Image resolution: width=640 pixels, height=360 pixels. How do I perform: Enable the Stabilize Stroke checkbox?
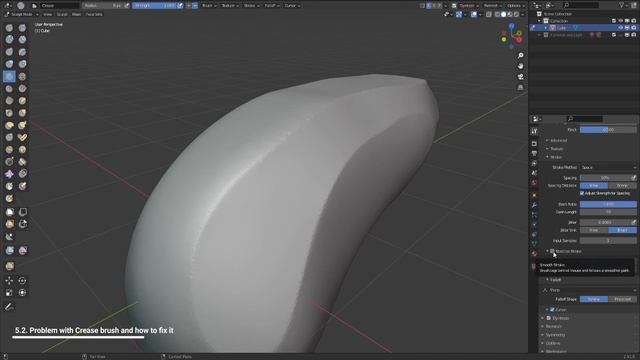point(552,251)
